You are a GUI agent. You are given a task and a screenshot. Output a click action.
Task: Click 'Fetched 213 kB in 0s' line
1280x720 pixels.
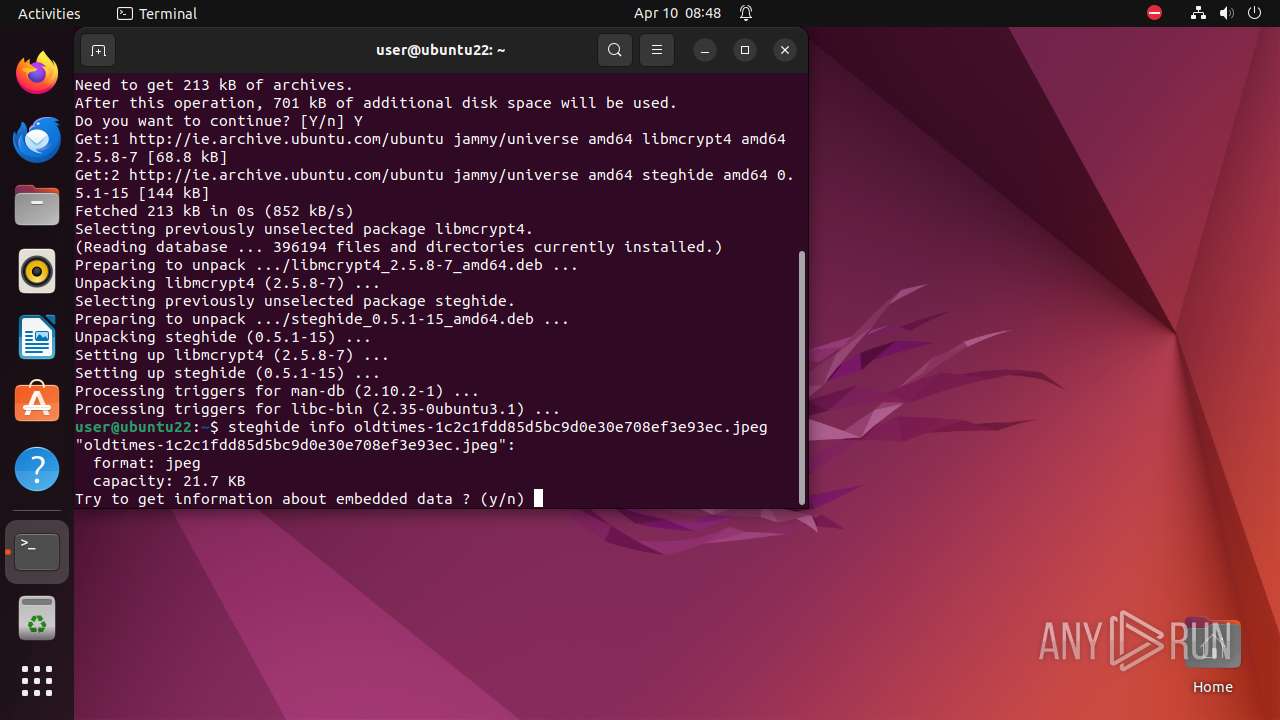214,211
